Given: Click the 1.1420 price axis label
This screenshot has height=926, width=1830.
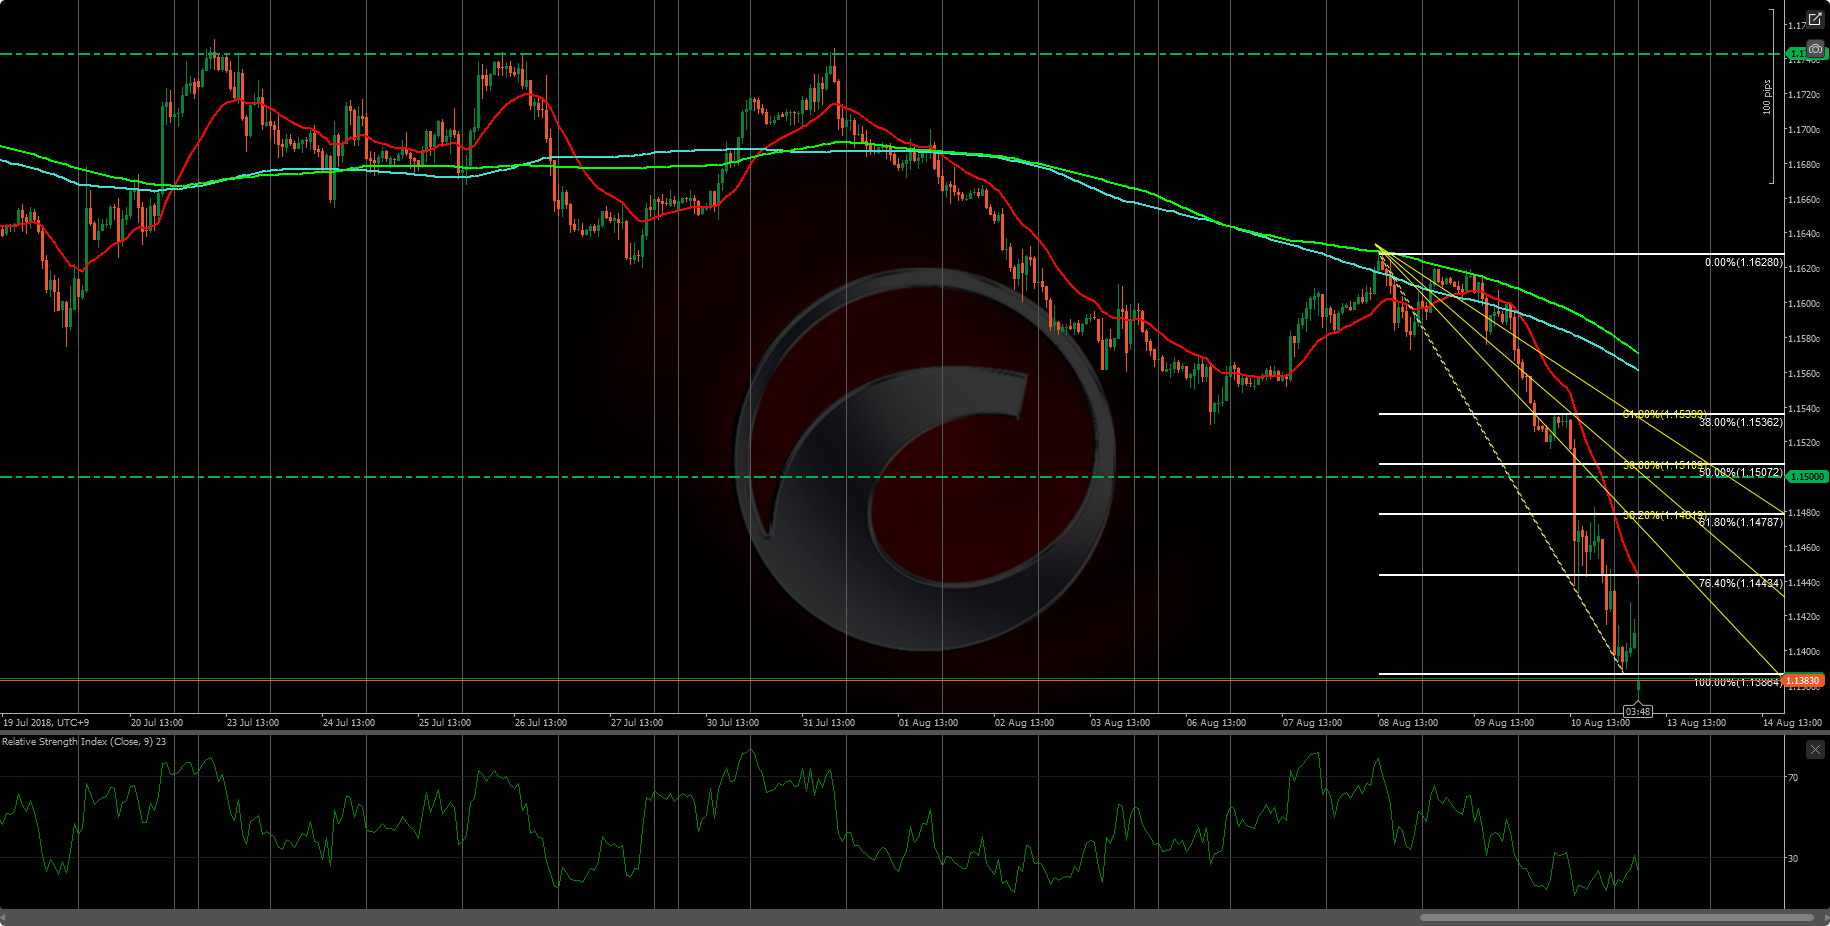Looking at the screenshot, I should [1805, 617].
